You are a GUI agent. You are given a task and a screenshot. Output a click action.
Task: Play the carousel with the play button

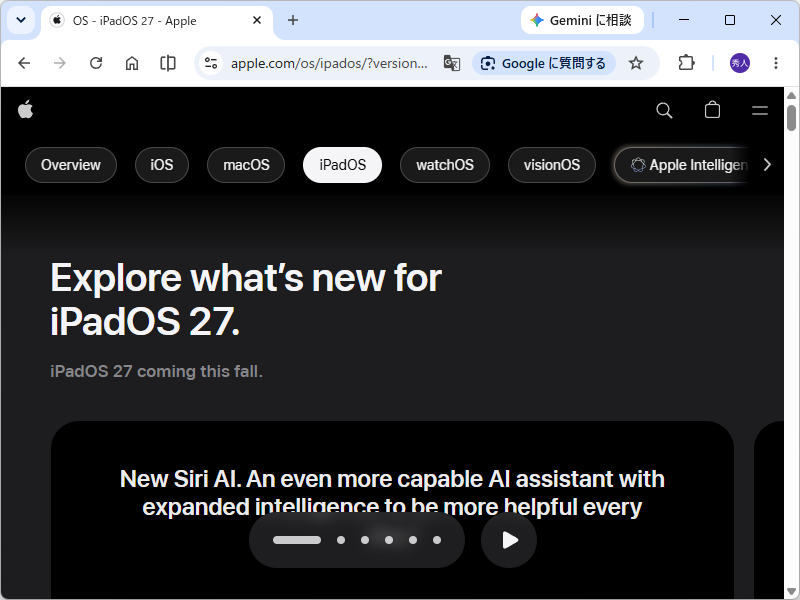tap(509, 540)
